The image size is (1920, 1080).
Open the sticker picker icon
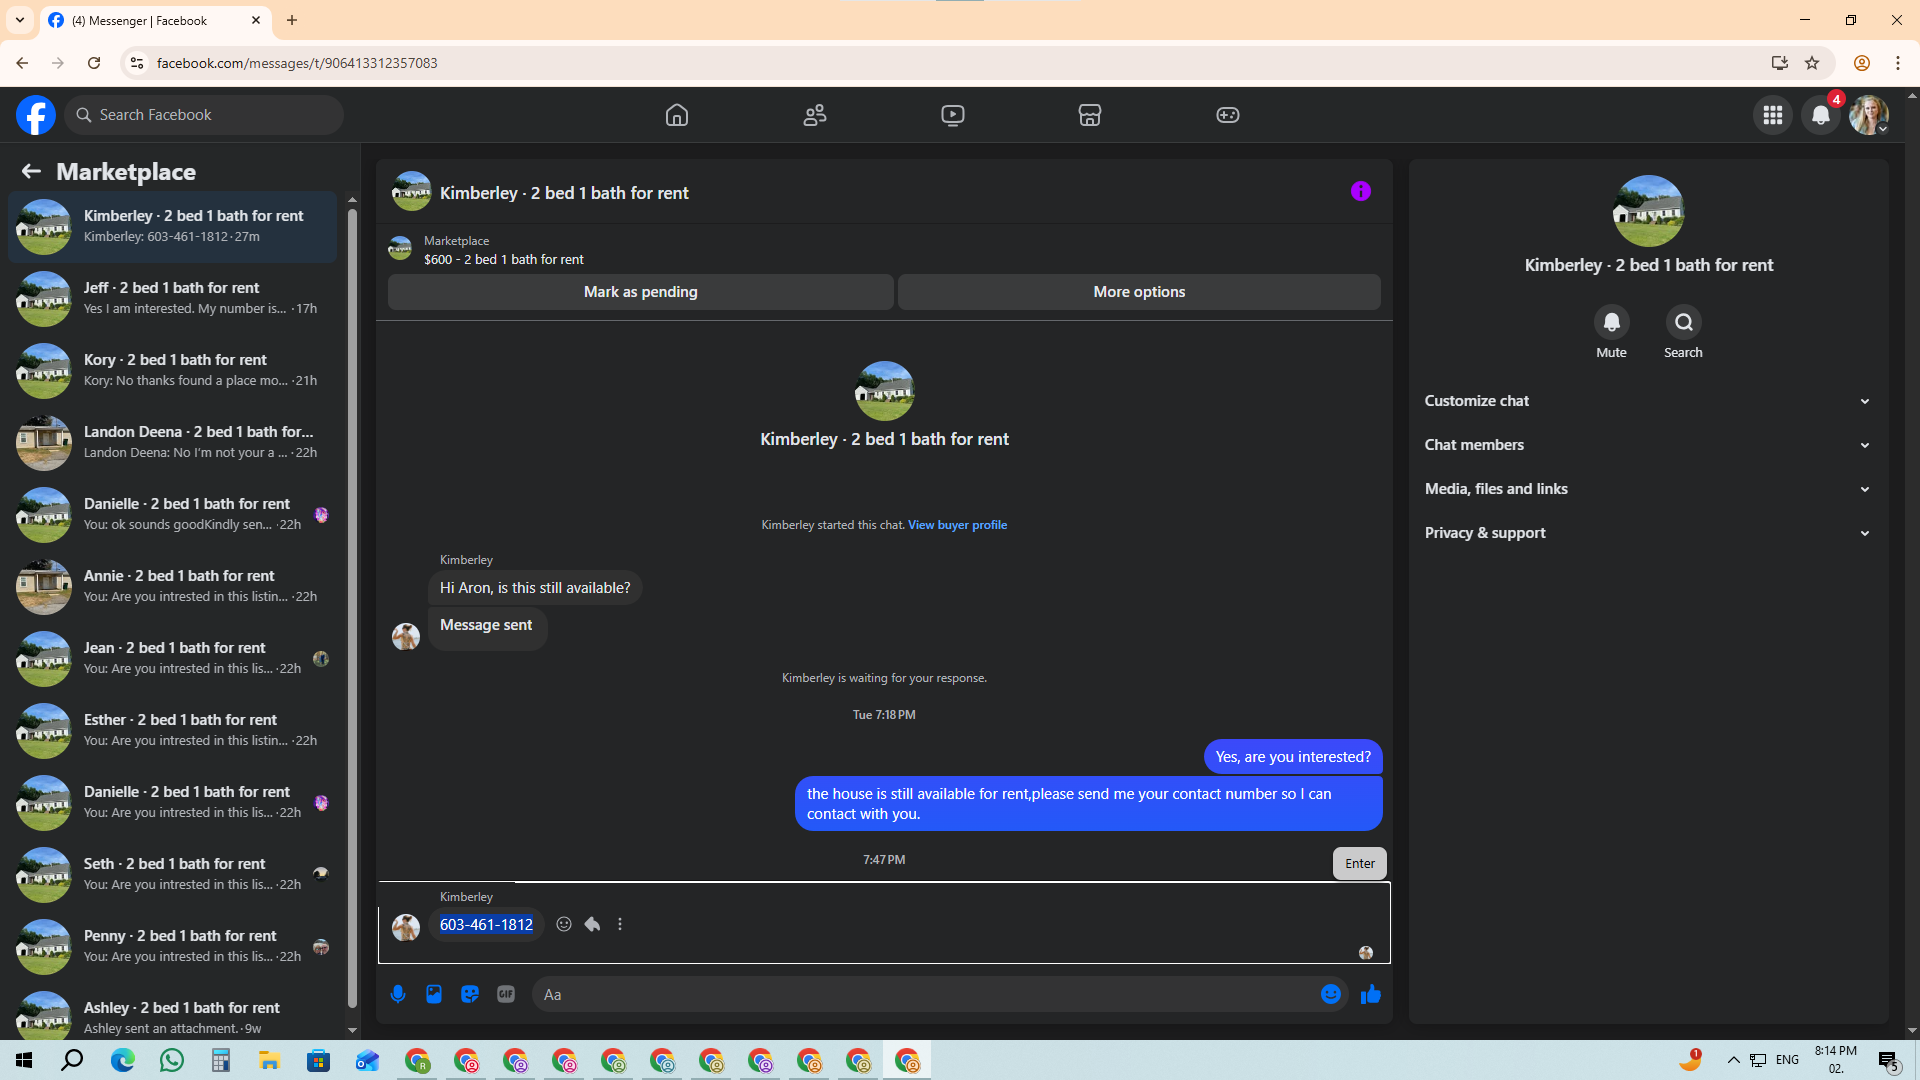(470, 994)
